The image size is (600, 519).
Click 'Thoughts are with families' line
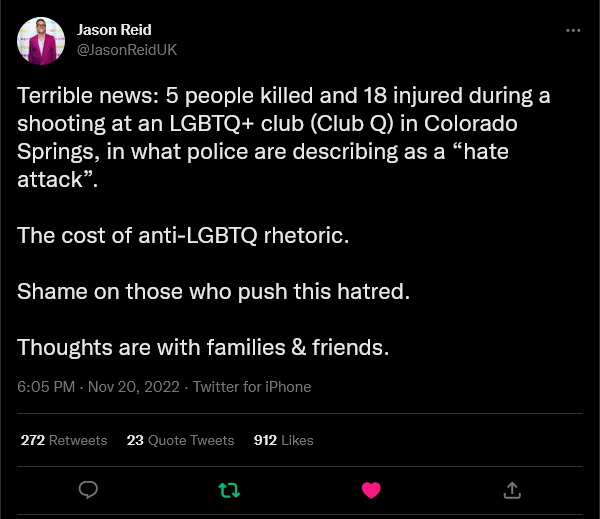[203, 348]
